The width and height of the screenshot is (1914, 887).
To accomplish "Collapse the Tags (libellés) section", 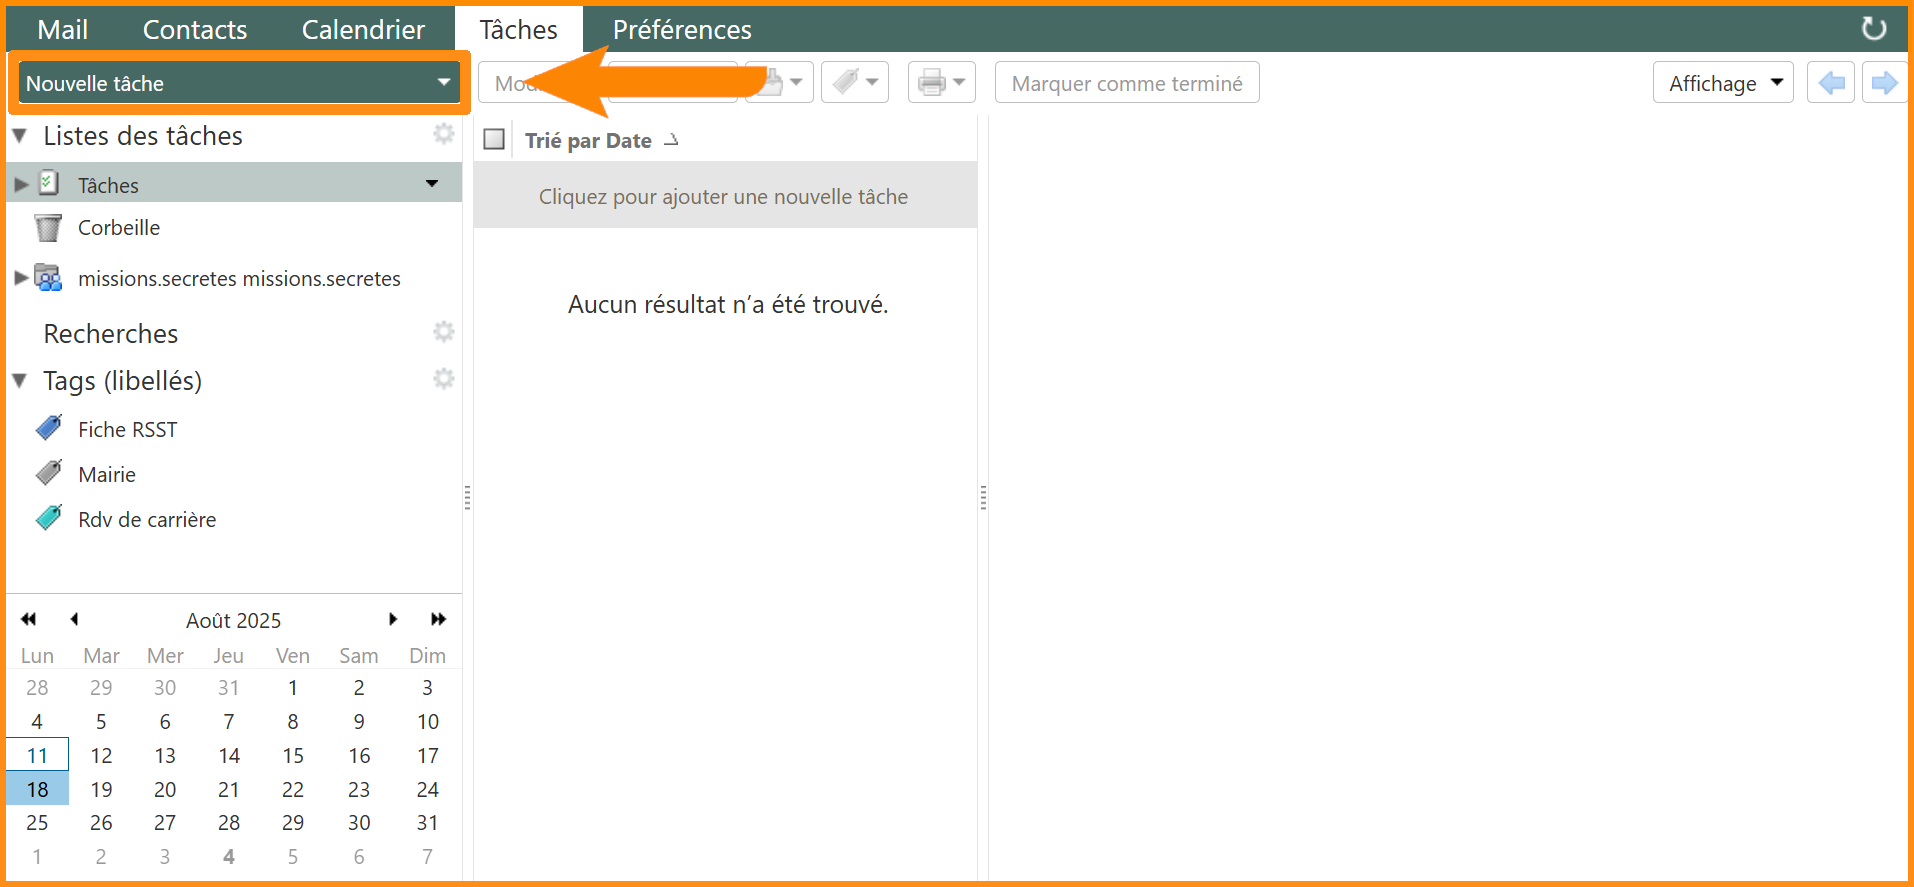I will point(20,381).
